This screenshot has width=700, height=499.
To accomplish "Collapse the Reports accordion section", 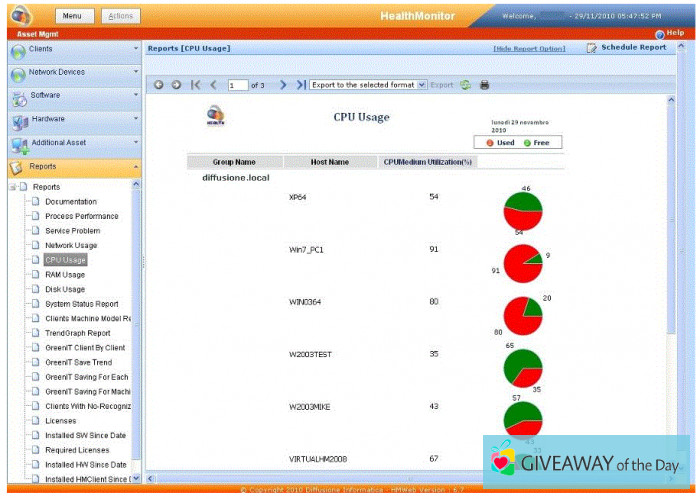I will tap(136, 166).
